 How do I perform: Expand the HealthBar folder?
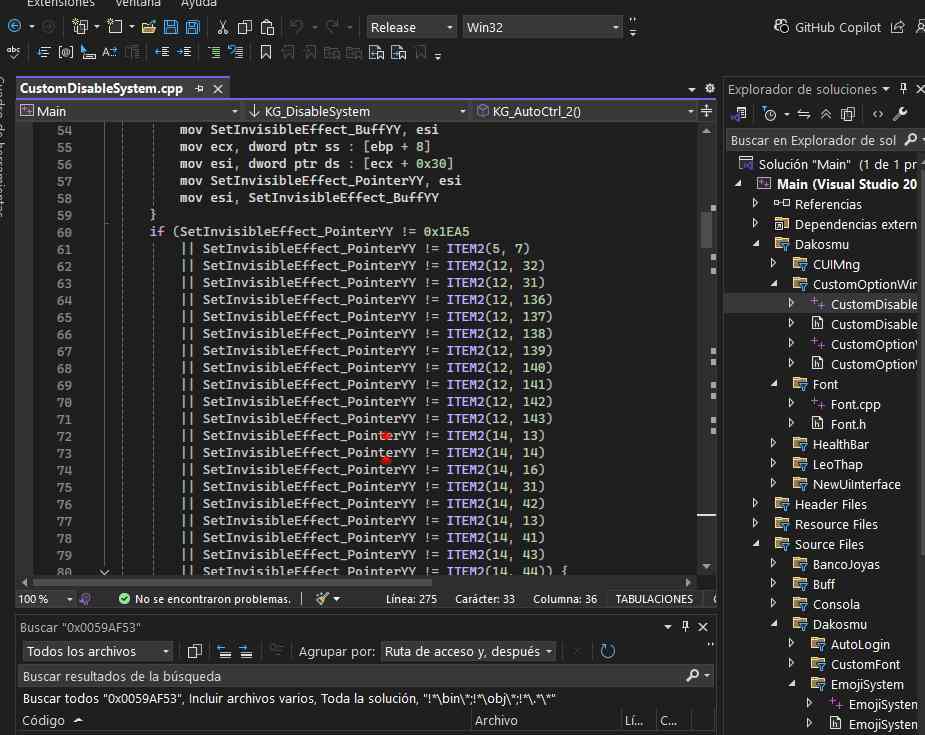pyautogui.click(x=774, y=444)
